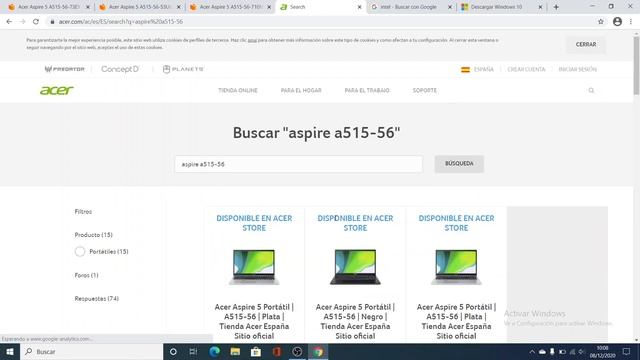Open Task View in the taskbar

pyautogui.click(x=193, y=351)
